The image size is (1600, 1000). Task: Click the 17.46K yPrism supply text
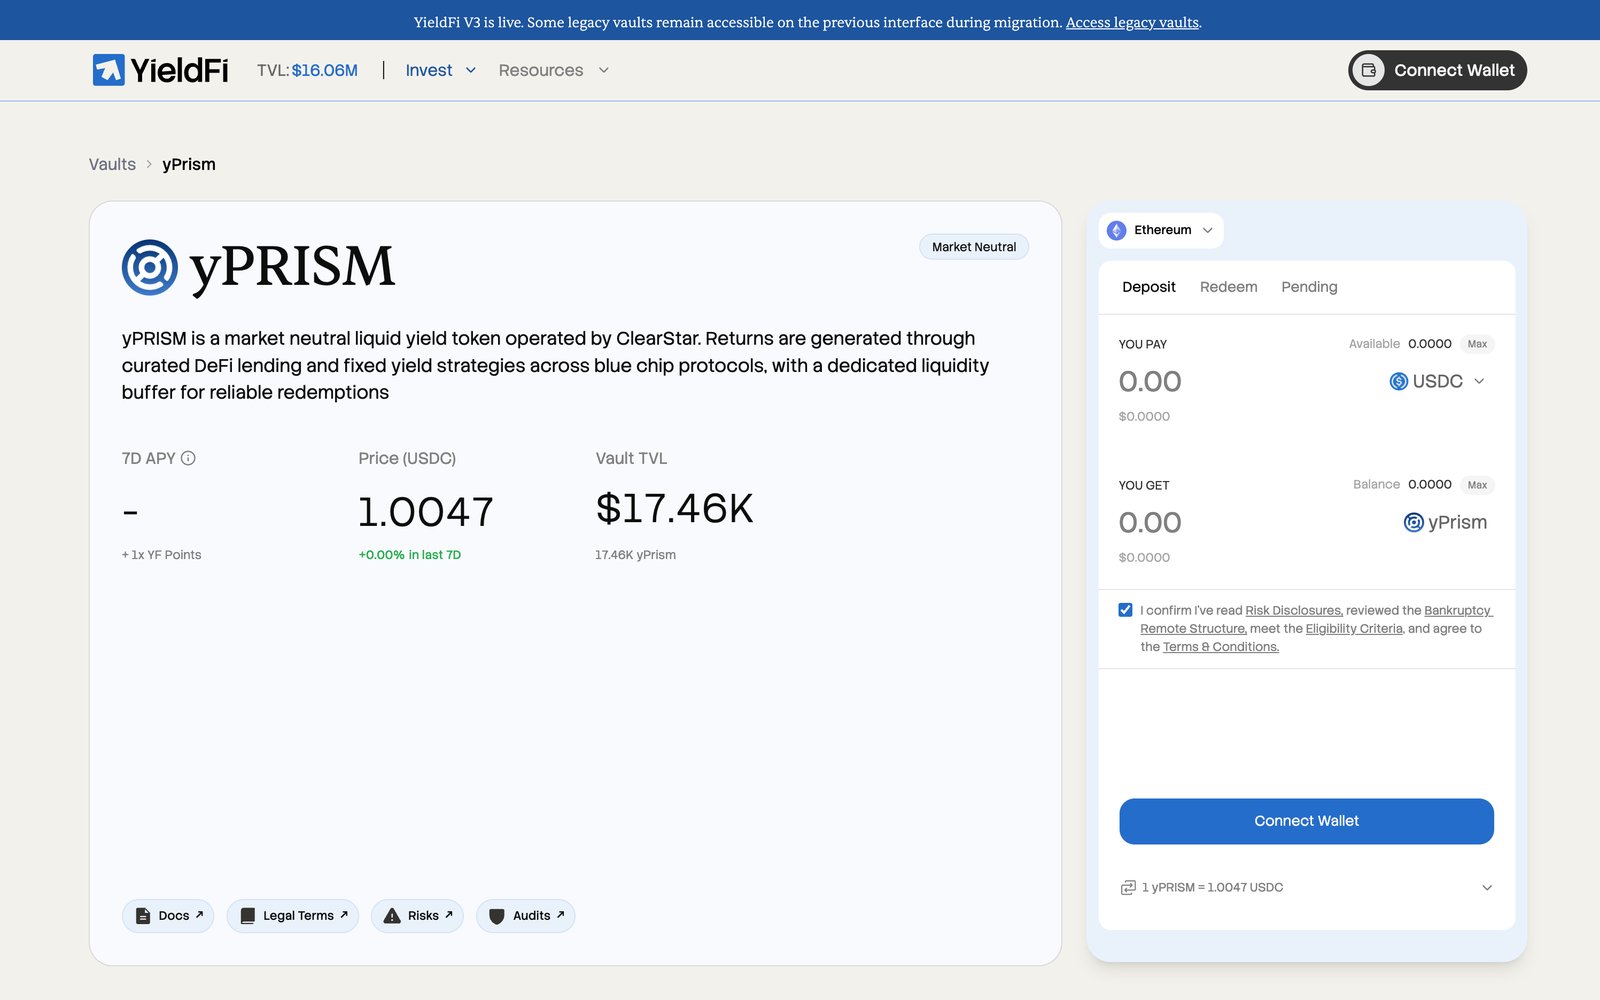635,555
